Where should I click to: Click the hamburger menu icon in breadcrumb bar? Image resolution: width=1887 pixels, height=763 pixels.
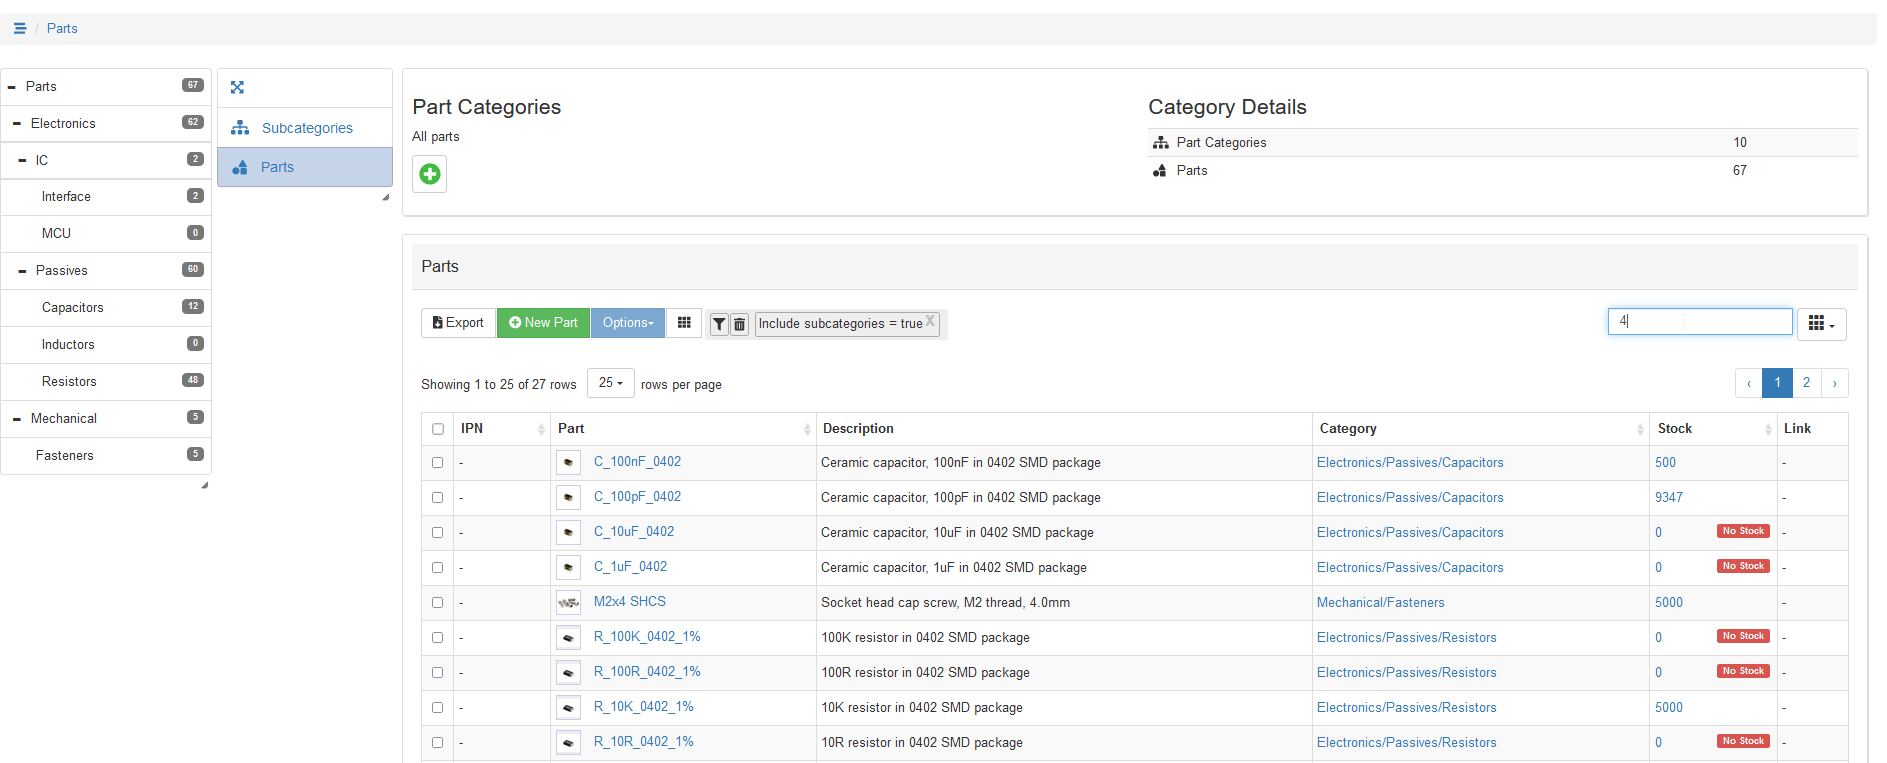tap(19, 28)
